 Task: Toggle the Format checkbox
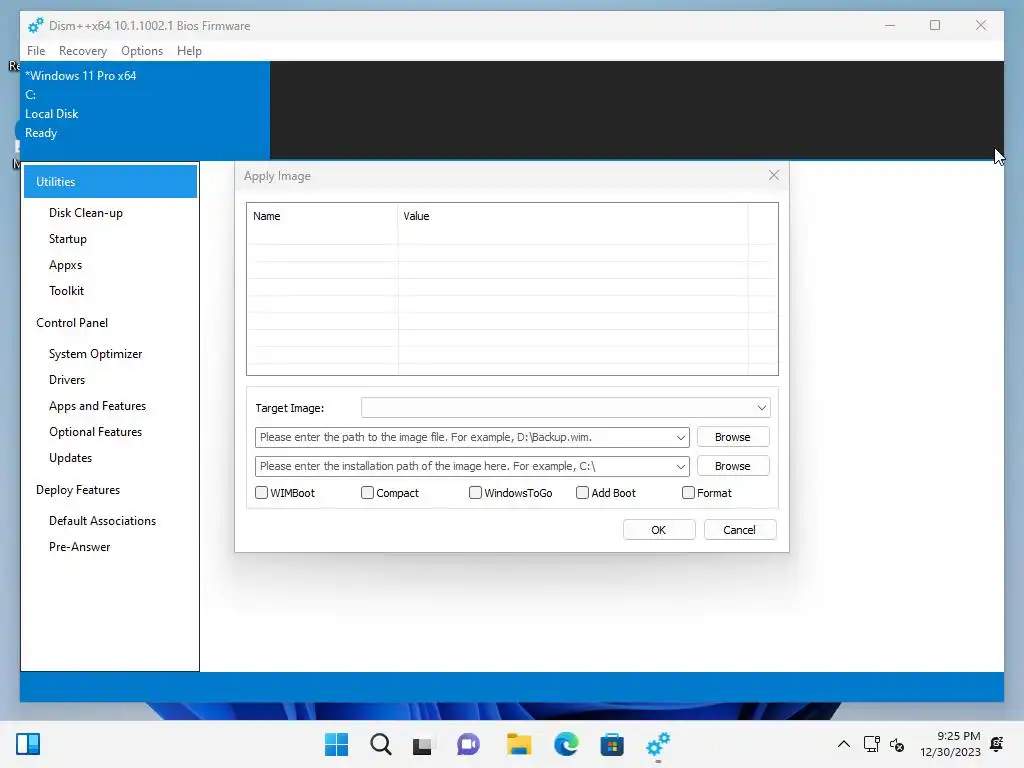[688, 492]
